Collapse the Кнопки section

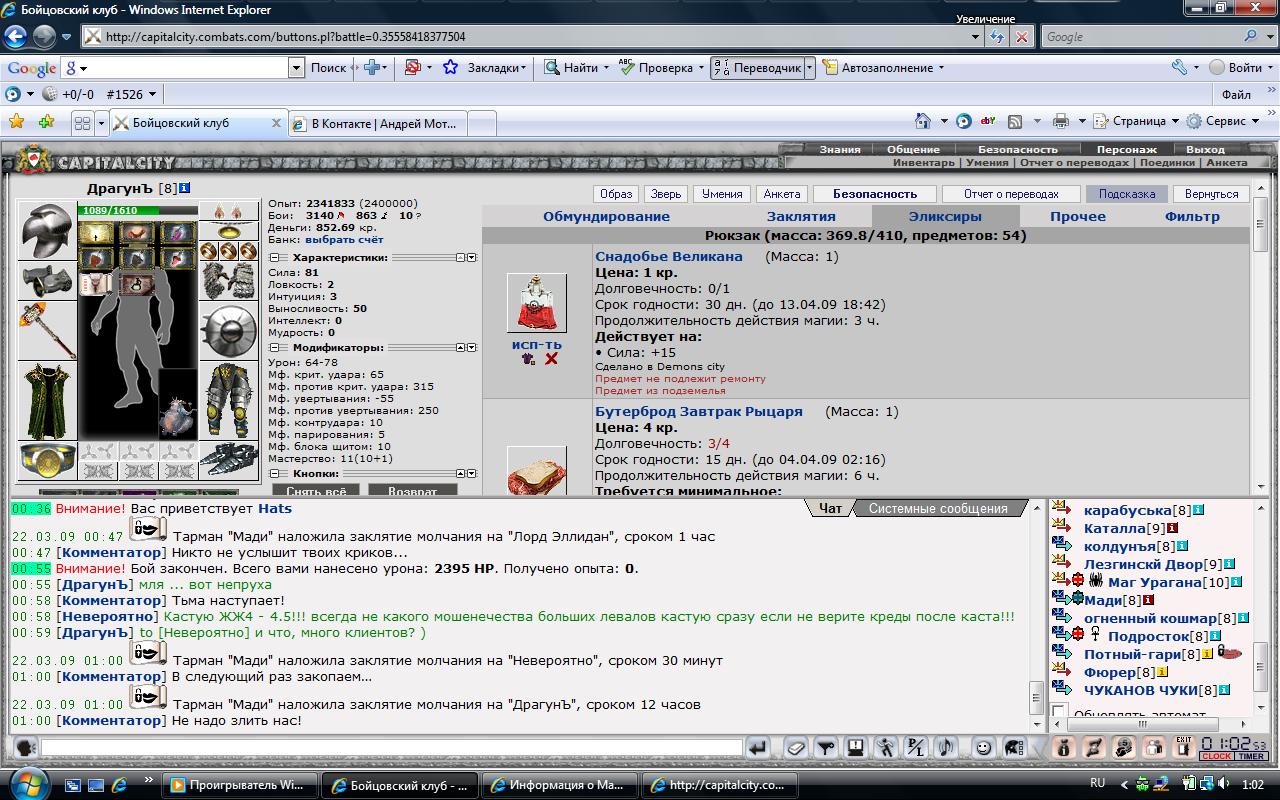[275, 474]
